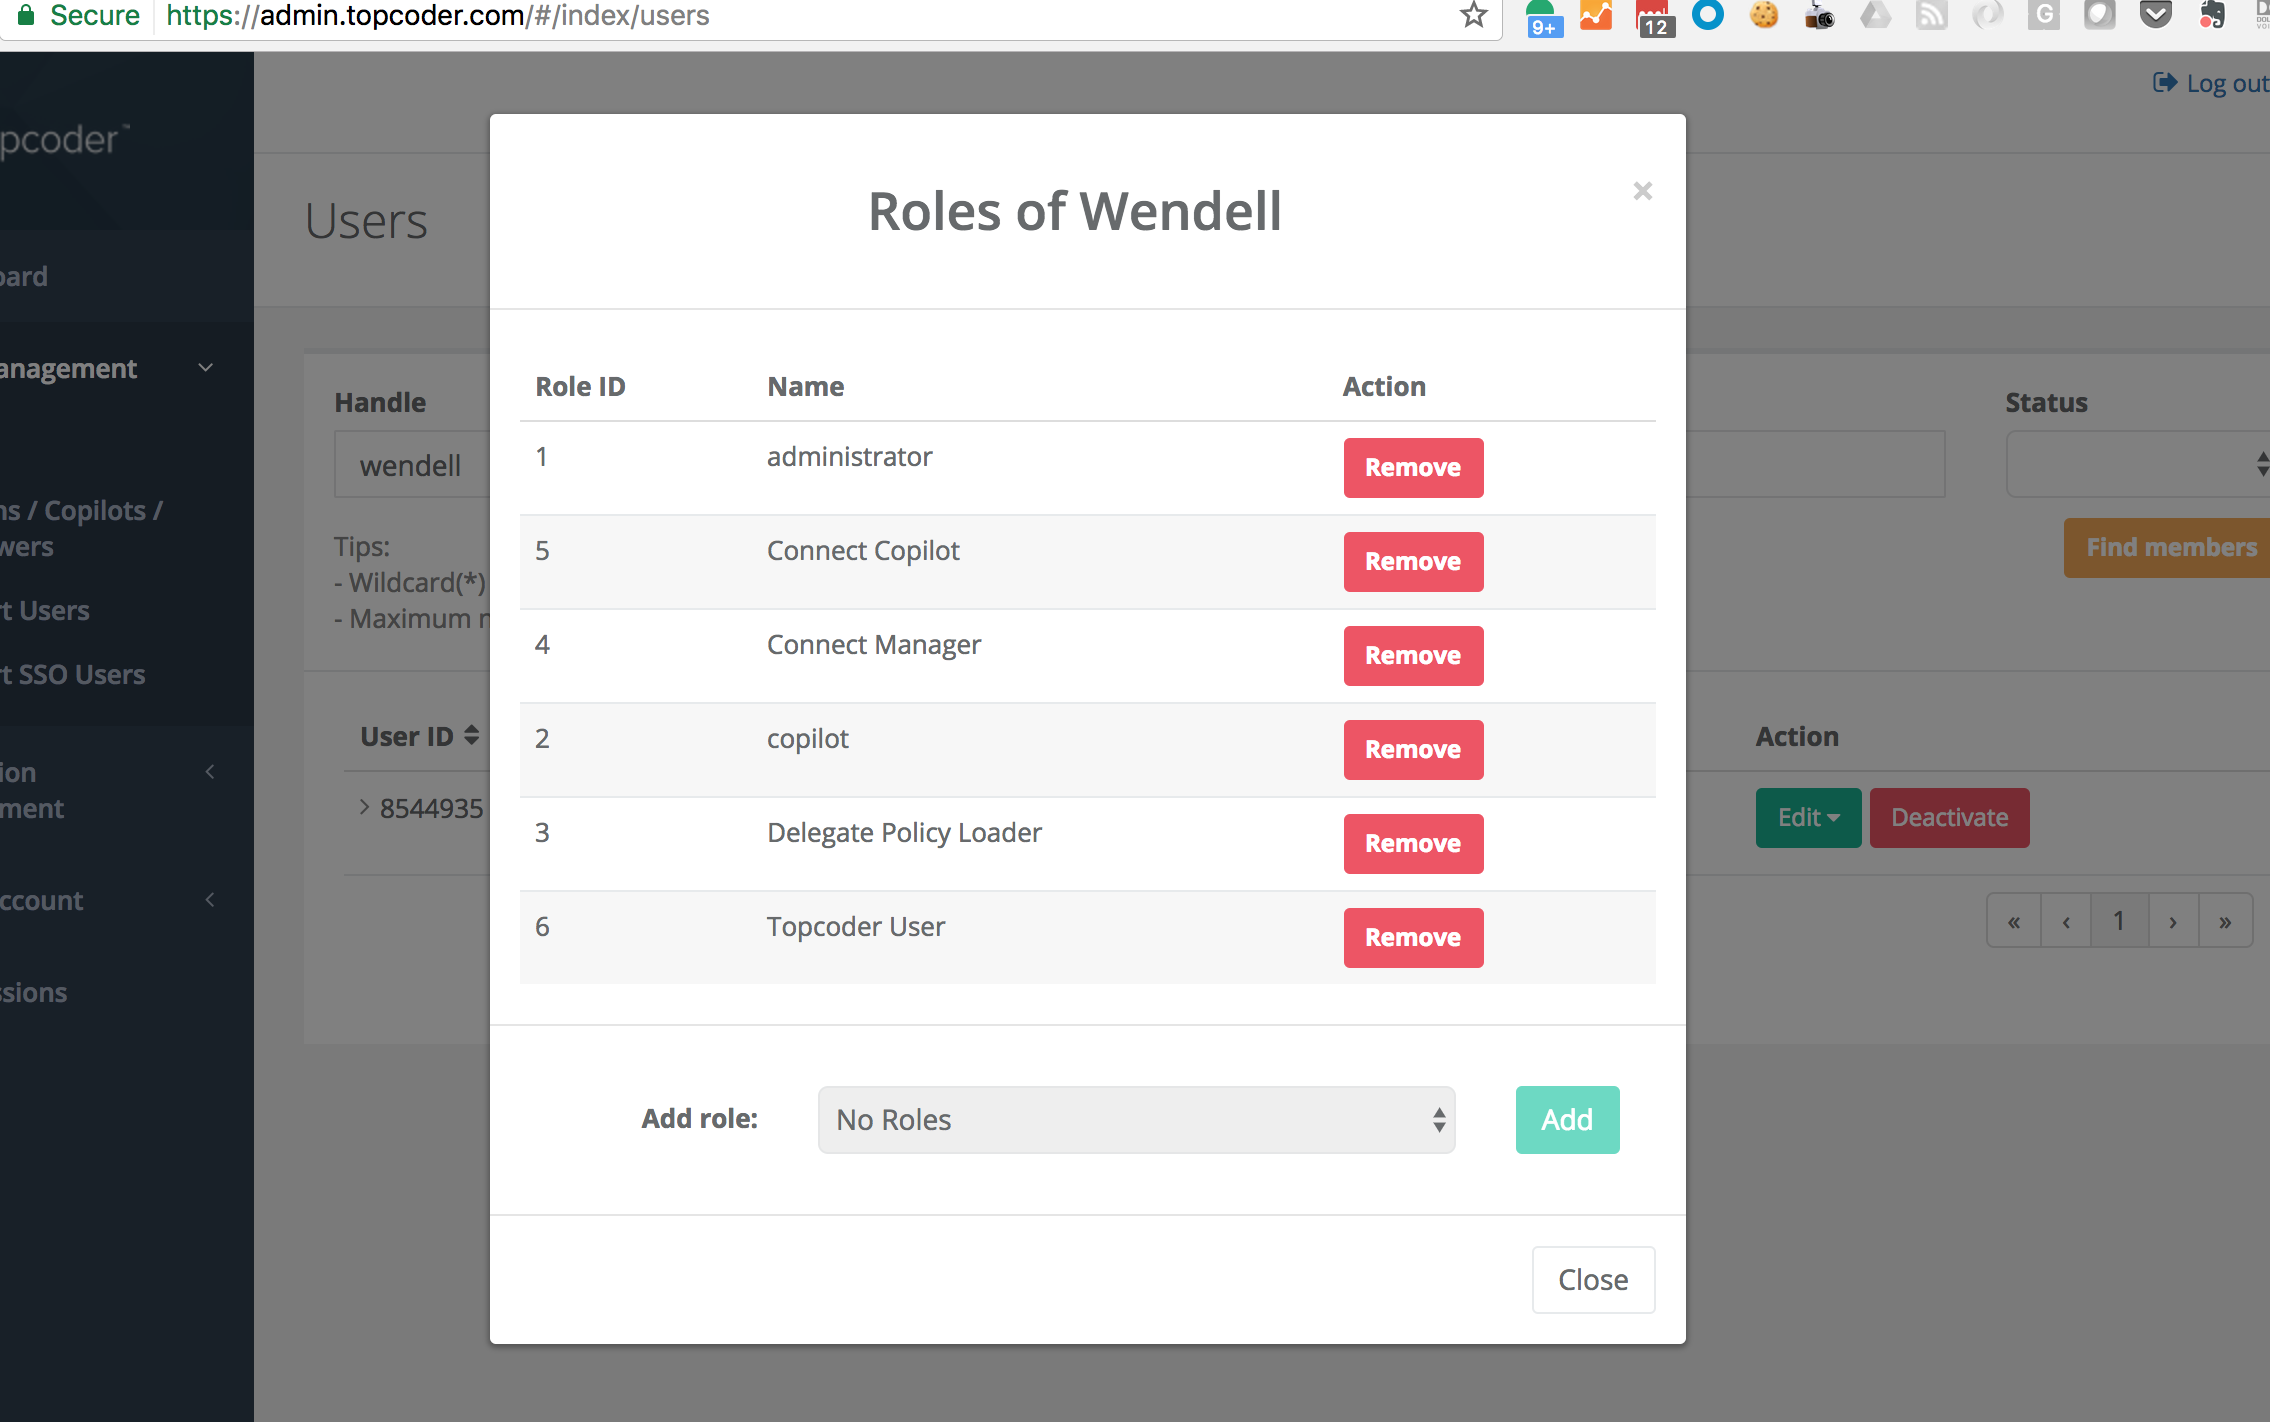Open the Add role dropdown

tap(1136, 1120)
